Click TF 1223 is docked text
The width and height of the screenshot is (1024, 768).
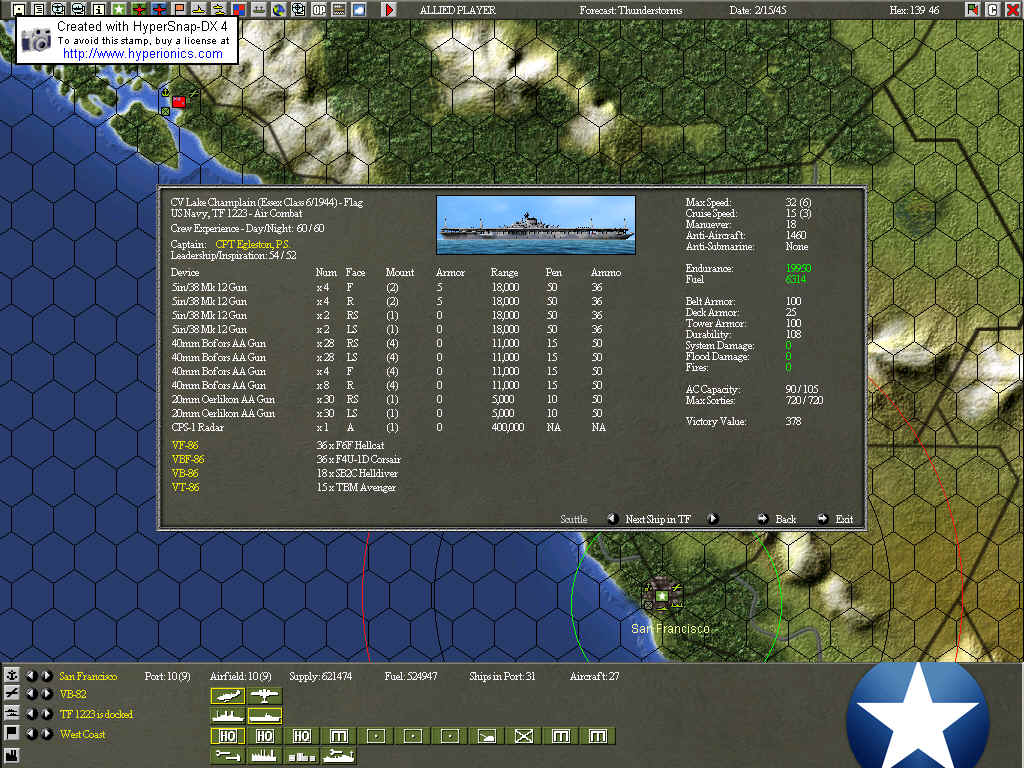point(96,714)
